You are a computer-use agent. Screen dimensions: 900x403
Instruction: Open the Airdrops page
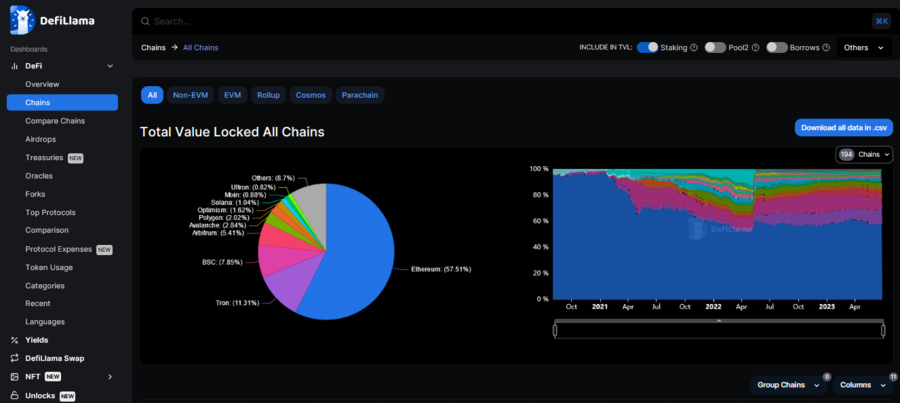40,140
